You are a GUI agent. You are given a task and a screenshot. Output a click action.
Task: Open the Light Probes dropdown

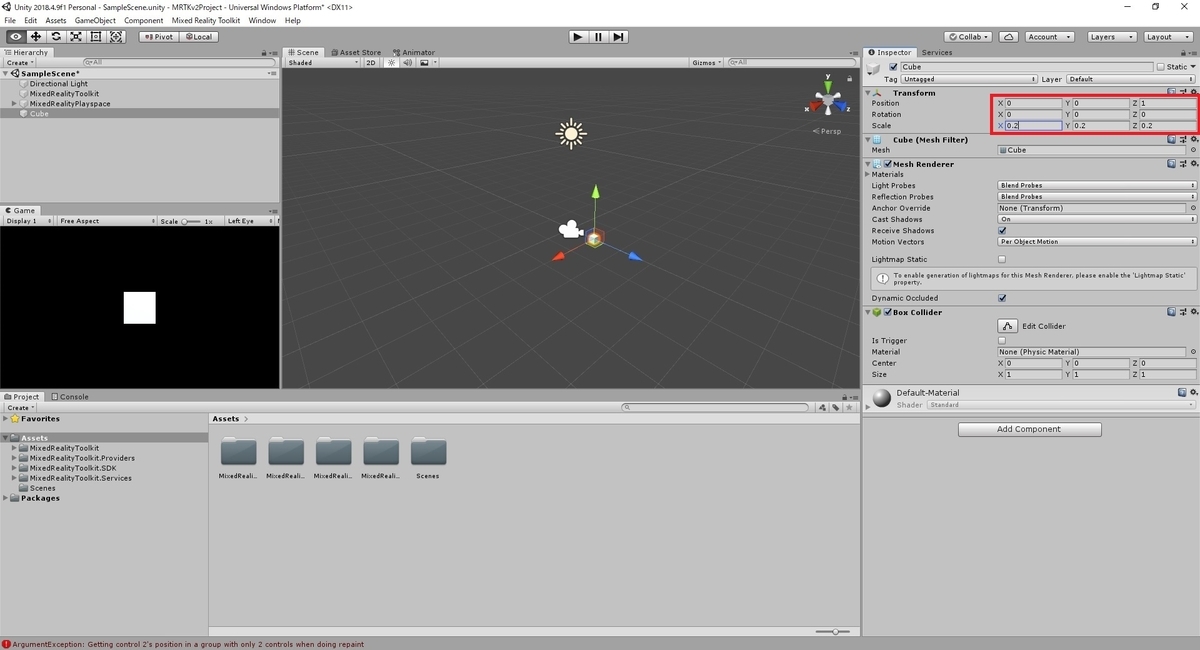1097,186
